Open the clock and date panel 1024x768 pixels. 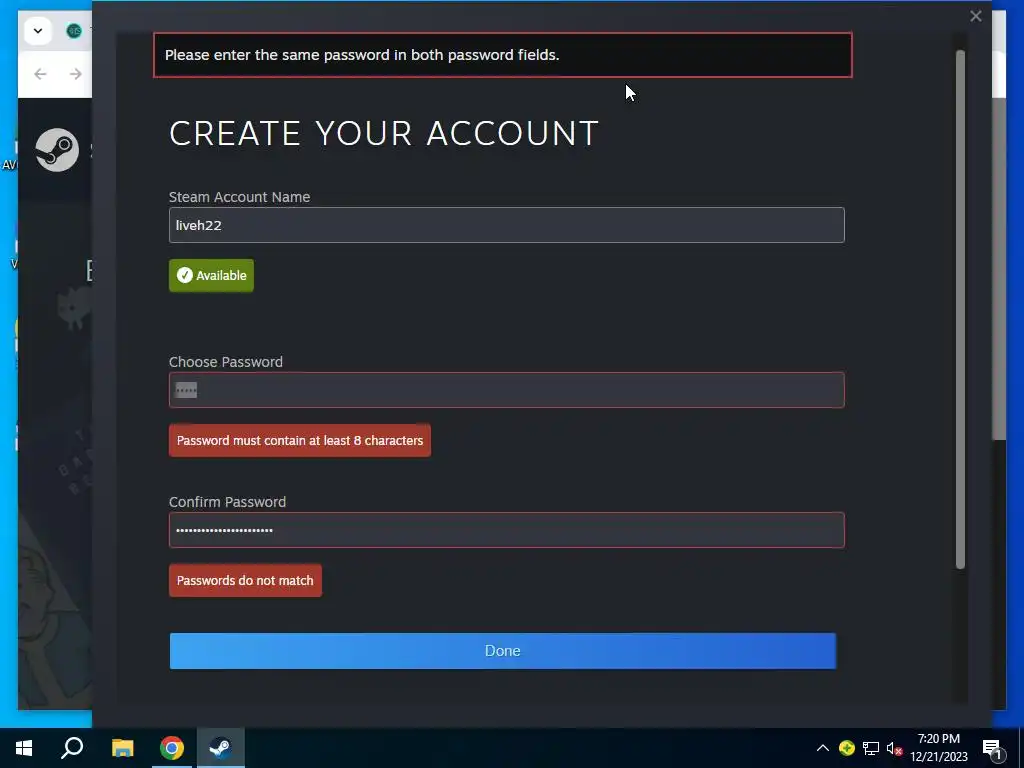tap(938, 748)
